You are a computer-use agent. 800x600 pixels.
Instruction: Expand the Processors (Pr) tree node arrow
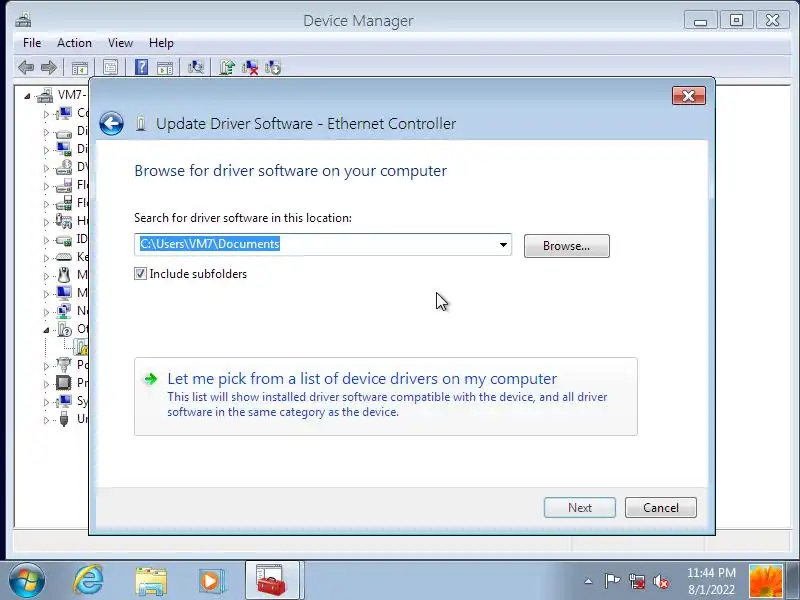46,384
